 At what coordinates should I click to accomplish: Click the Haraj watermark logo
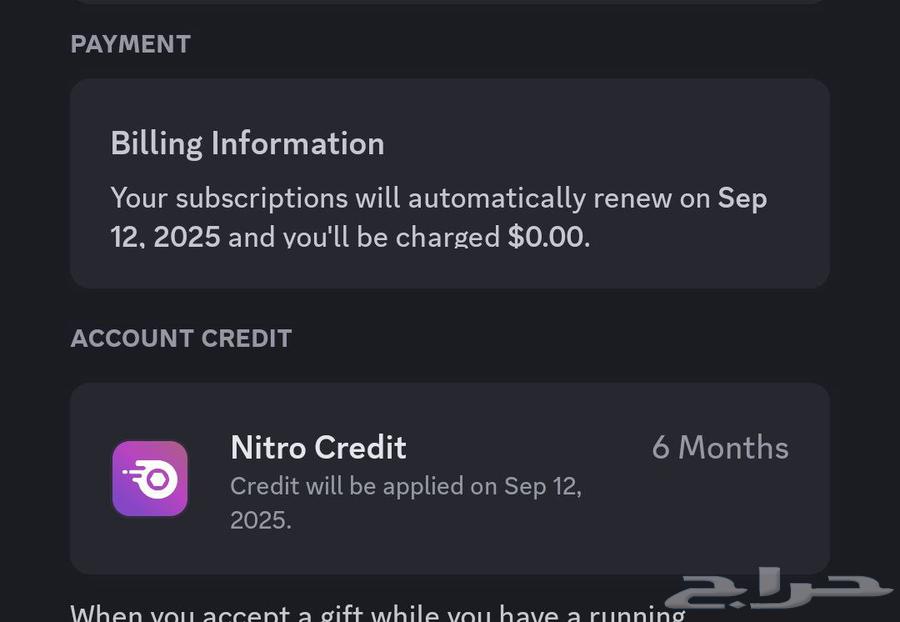778,592
